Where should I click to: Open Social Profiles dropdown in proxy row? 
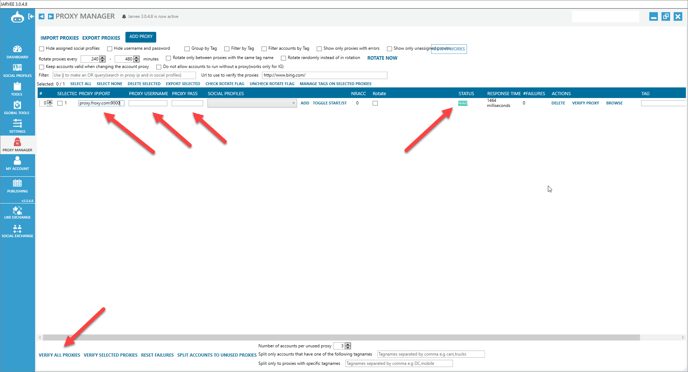tap(252, 103)
